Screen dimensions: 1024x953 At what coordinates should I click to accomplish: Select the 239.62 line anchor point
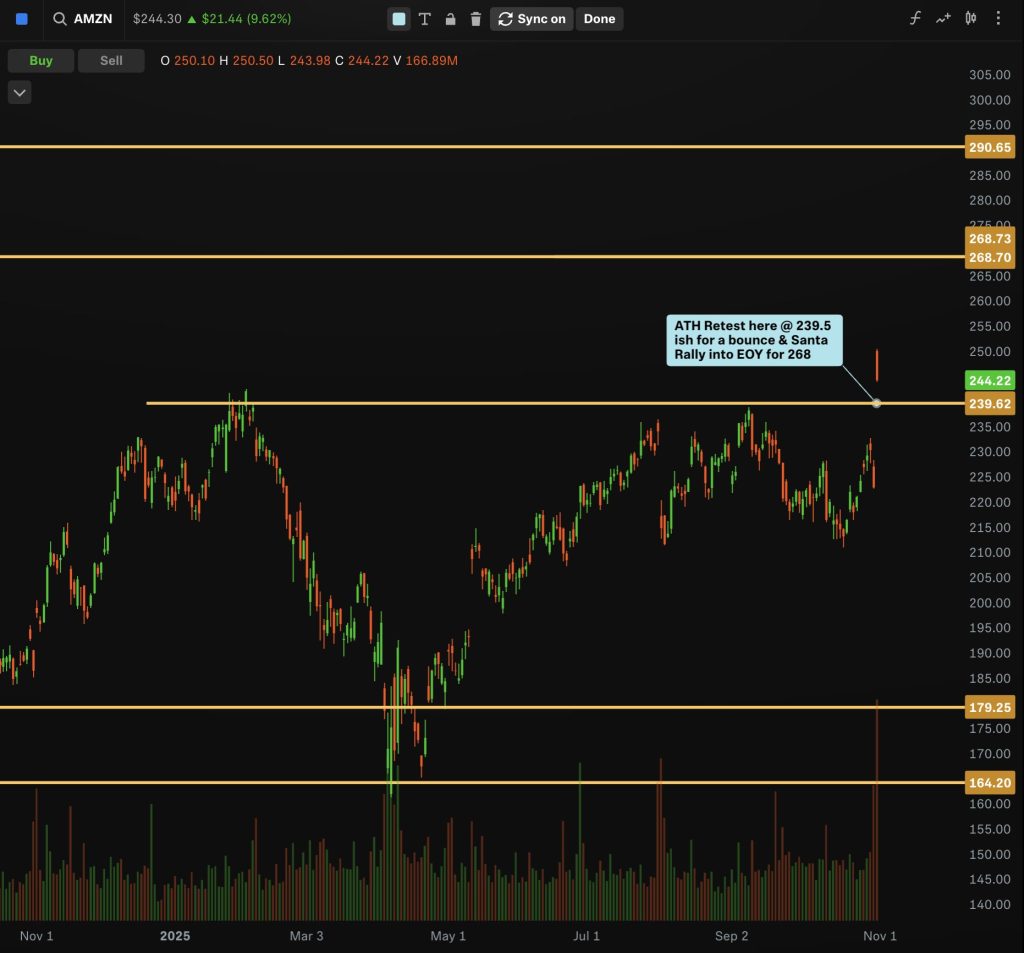pos(877,403)
